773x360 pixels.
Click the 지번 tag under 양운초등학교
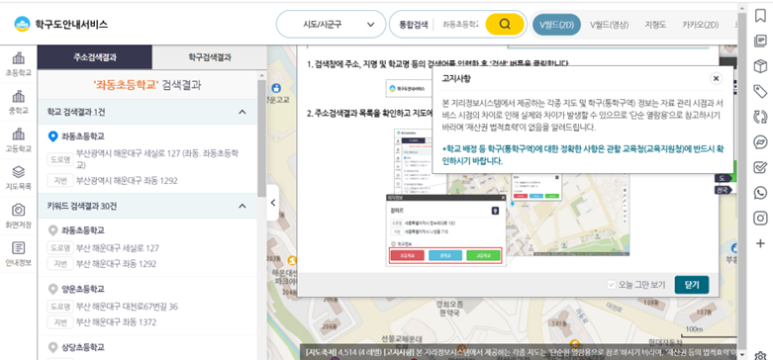(x=60, y=323)
